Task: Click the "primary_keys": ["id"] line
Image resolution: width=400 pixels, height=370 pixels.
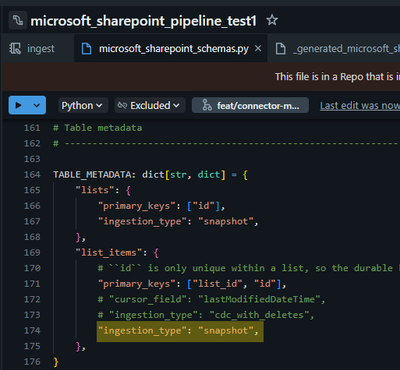Action: [x=161, y=206]
